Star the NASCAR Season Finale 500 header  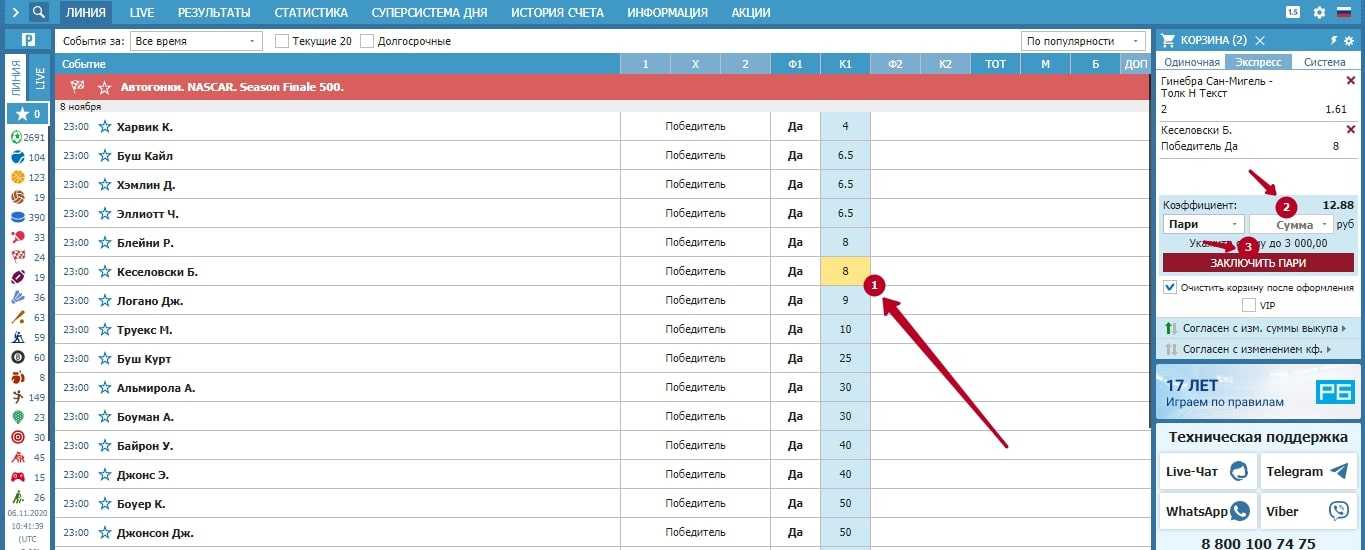(104, 87)
